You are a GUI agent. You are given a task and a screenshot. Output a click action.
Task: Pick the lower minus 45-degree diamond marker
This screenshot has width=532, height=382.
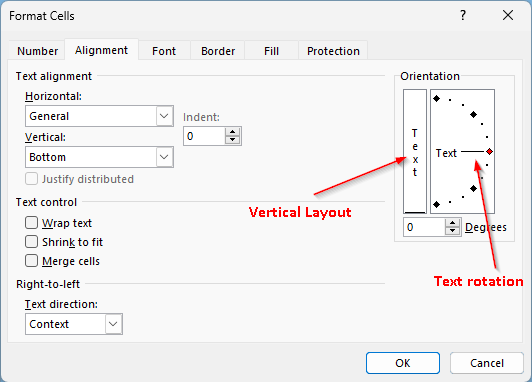click(474, 189)
